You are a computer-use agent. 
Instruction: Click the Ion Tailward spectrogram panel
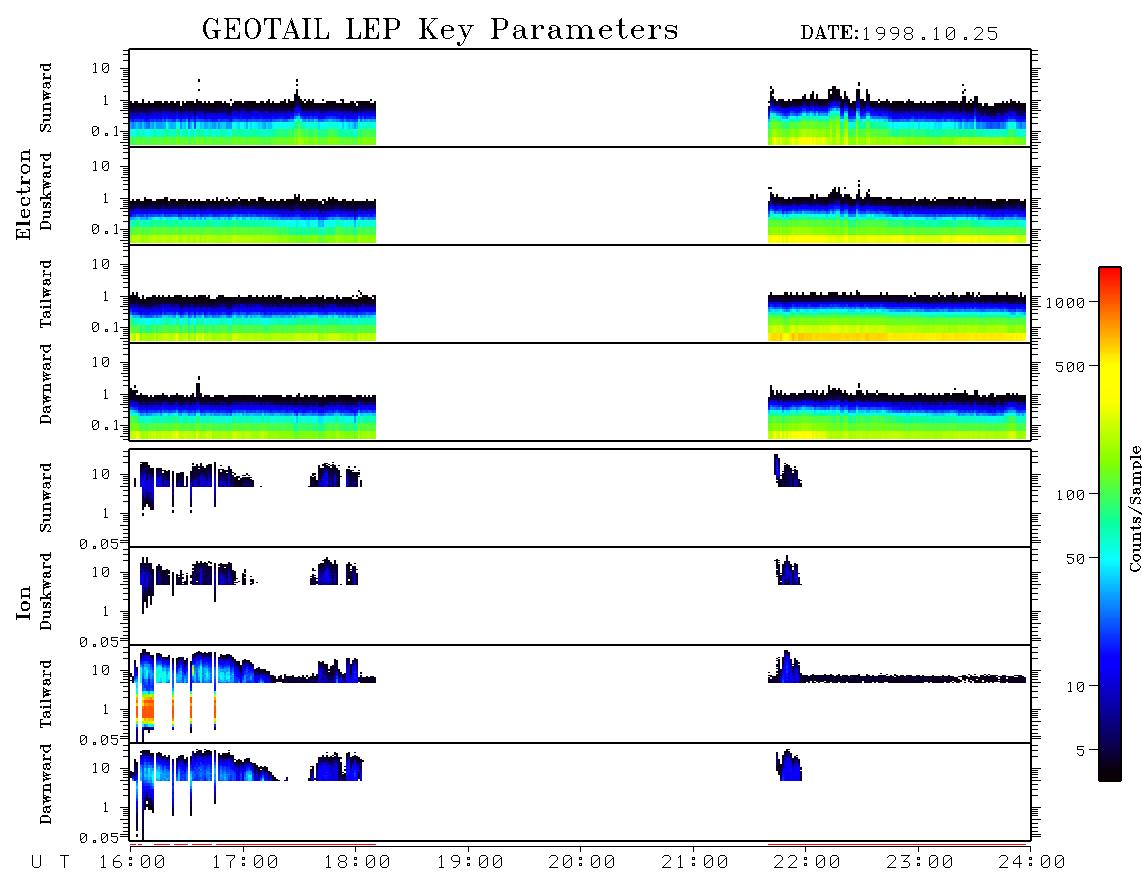click(x=580, y=694)
